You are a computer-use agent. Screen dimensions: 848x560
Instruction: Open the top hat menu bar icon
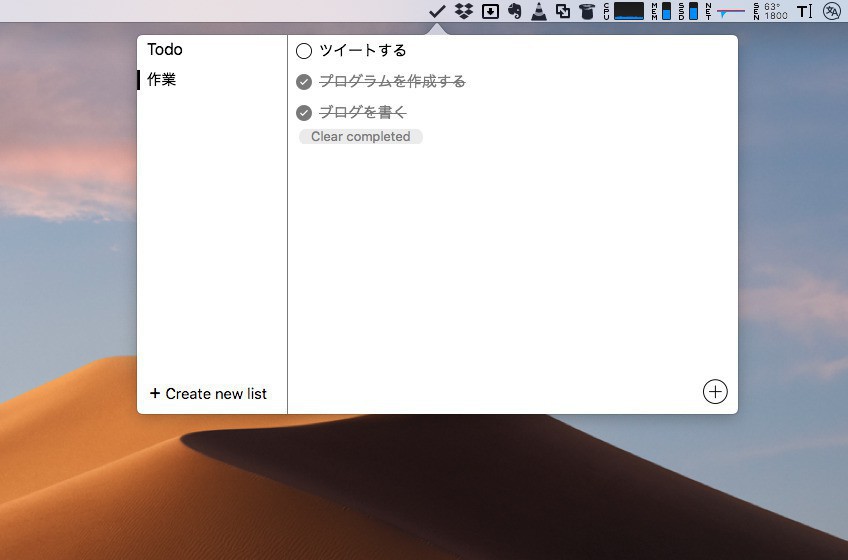pos(587,11)
